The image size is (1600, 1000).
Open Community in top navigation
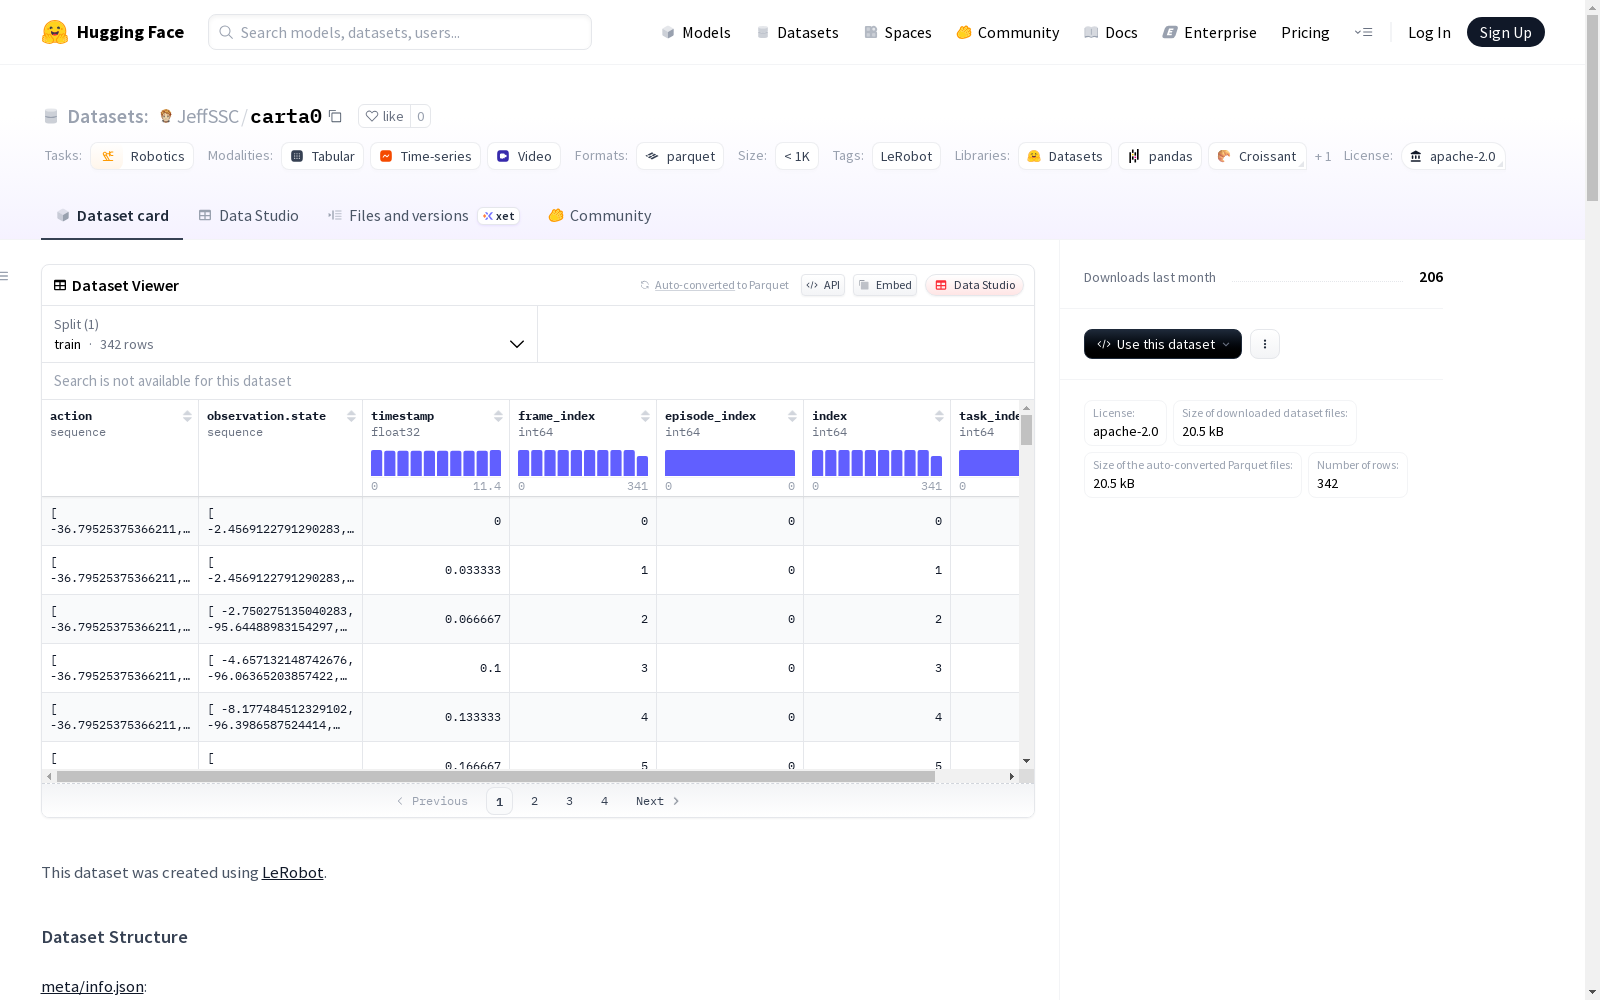click(1008, 32)
